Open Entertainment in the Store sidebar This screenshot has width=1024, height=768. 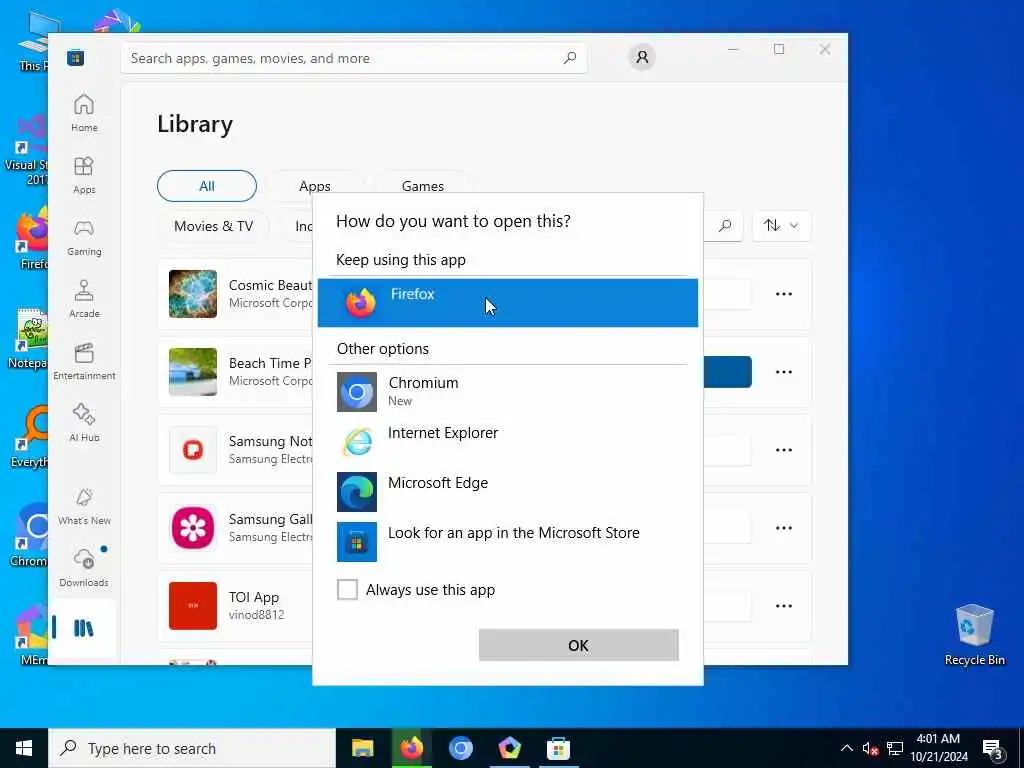tap(84, 361)
